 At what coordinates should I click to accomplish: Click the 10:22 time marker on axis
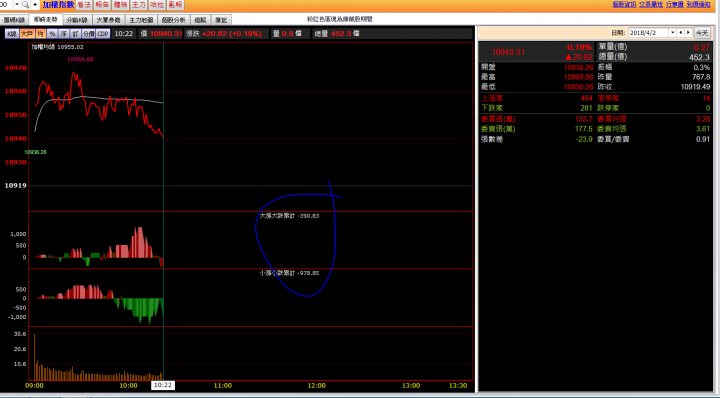(x=163, y=385)
